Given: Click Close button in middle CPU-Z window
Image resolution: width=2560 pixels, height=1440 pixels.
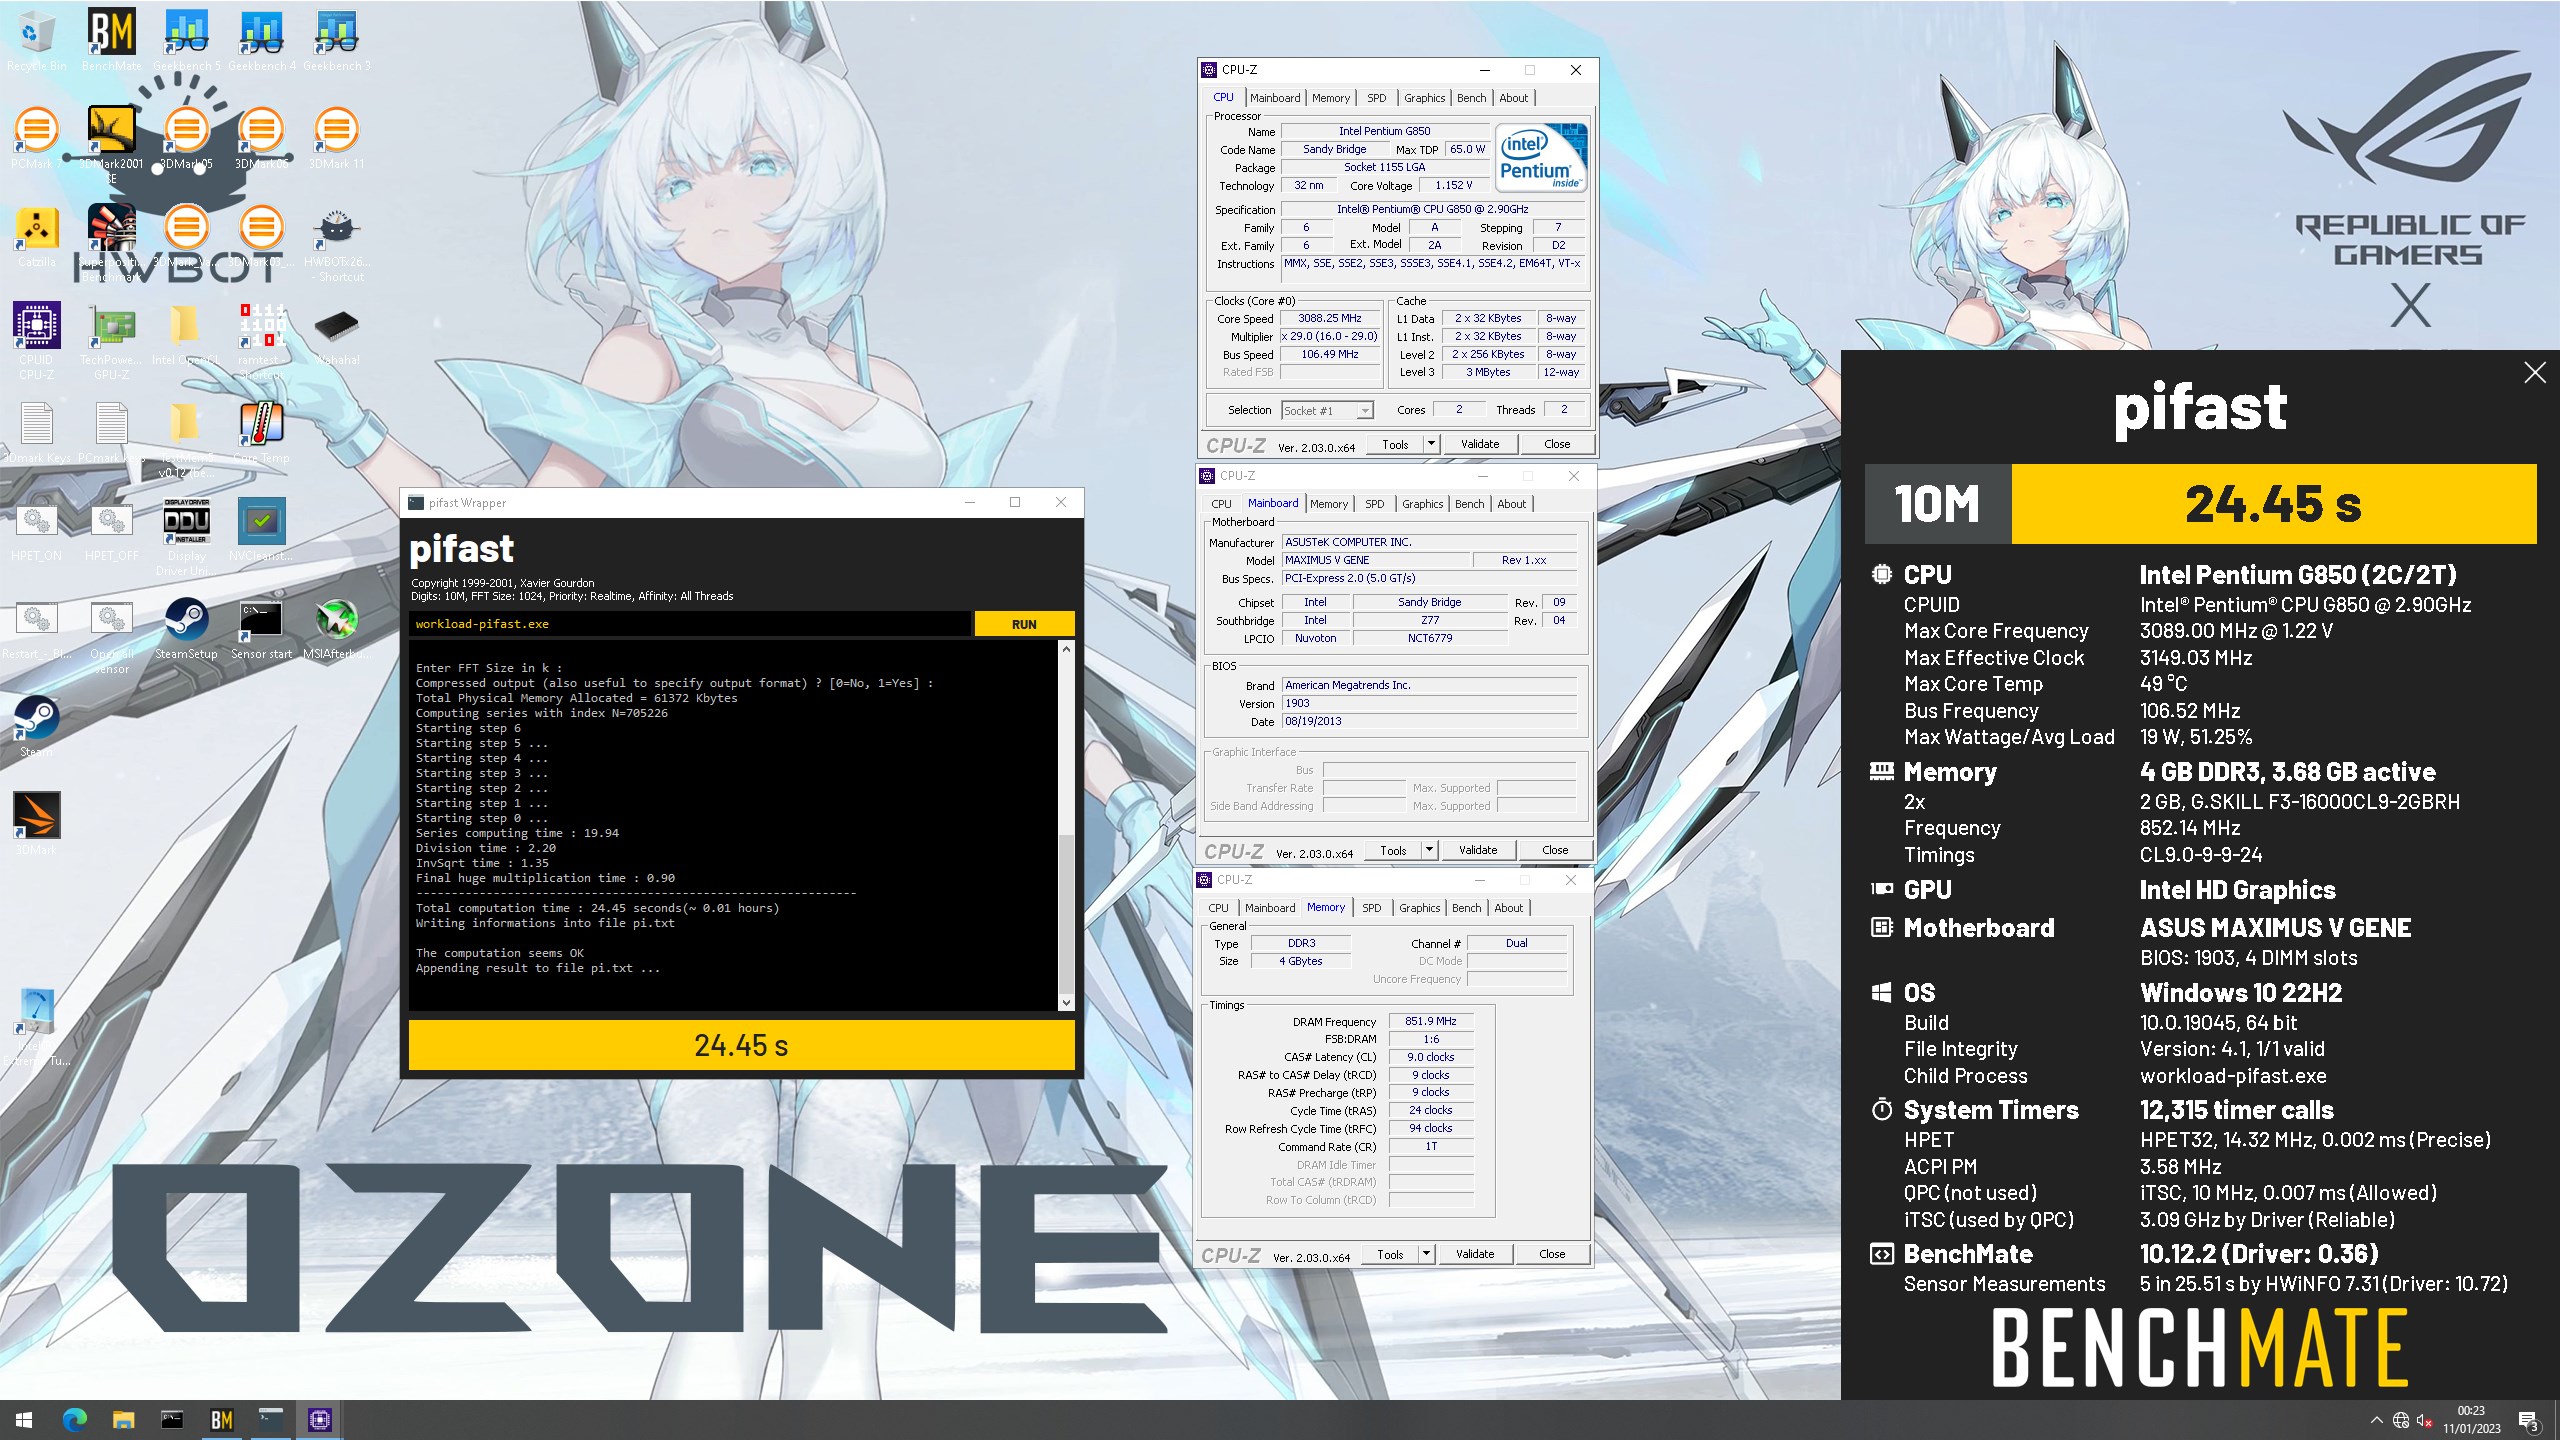Looking at the screenshot, I should tap(1555, 850).
